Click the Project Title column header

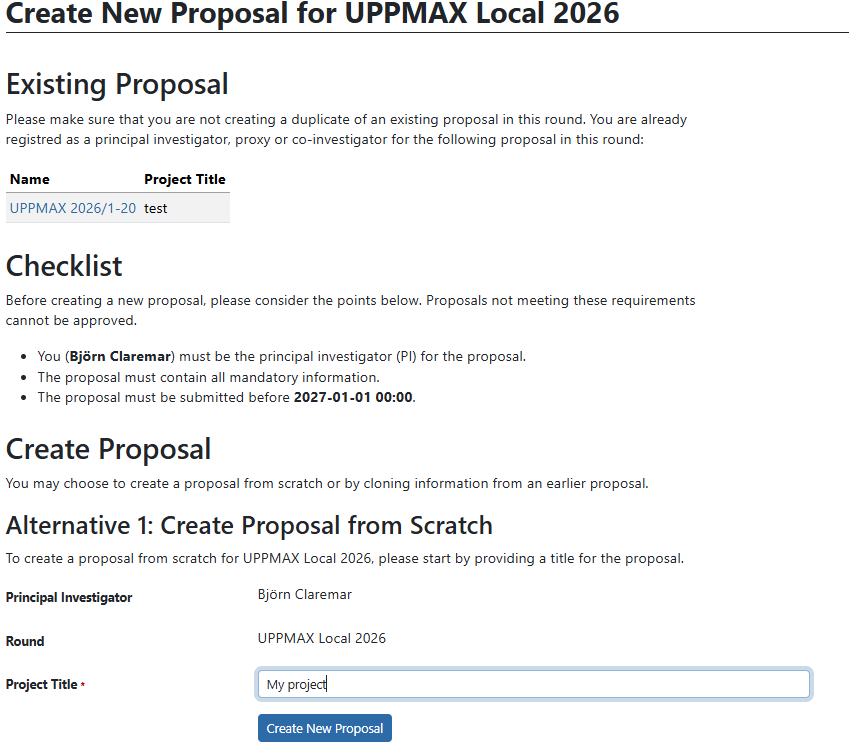(185, 179)
